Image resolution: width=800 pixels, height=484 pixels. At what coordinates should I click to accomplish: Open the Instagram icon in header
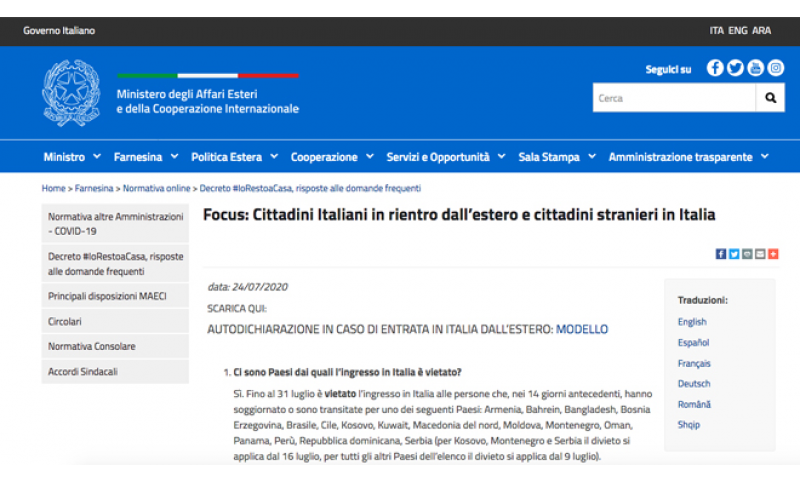click(776, 68)
